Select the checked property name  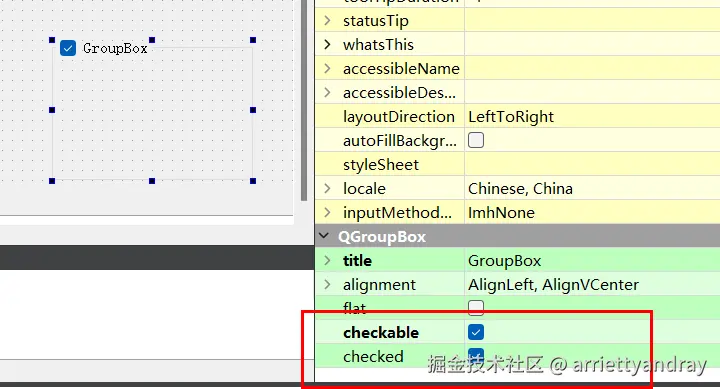click(373, 356)
